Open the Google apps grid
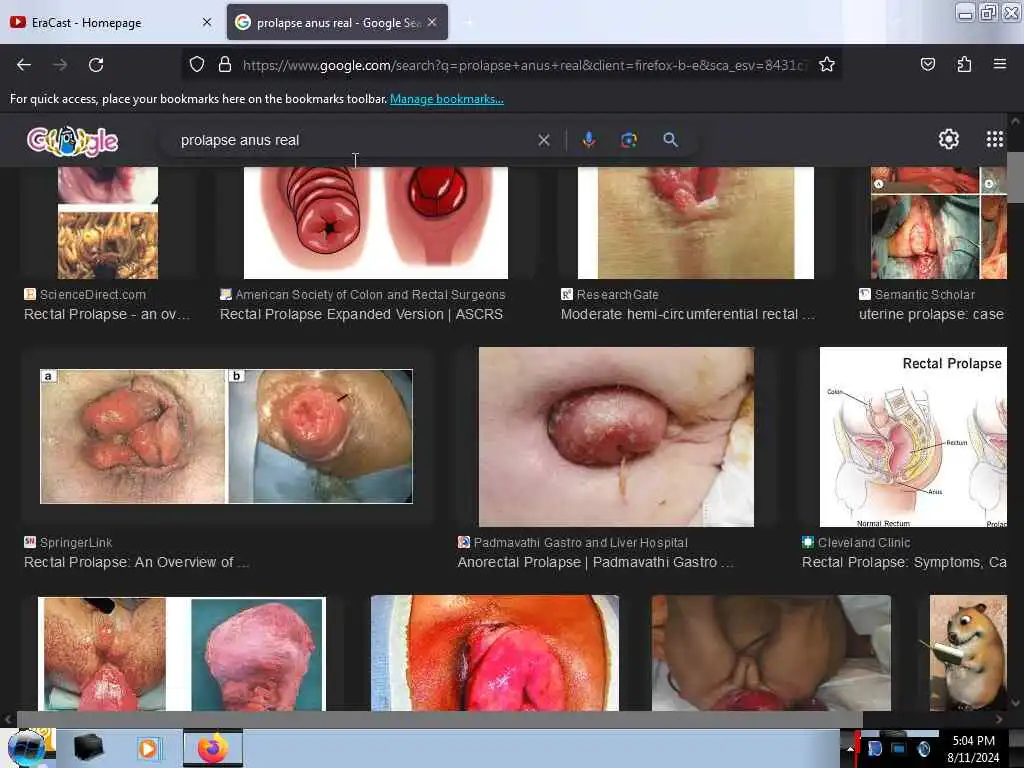This screenshot has width=1024, height=768. [995, 139]
